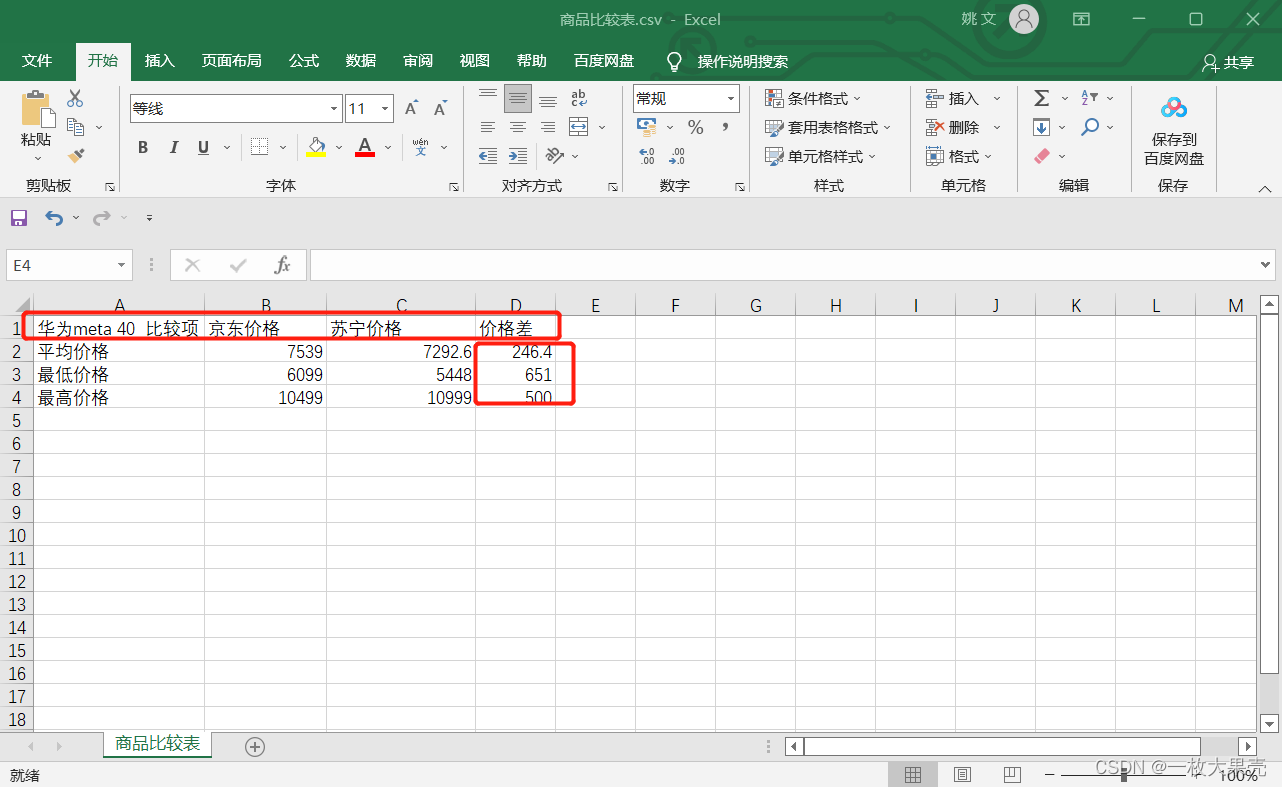This screenshot has height=787, width=1282.
Task: Click Save to Baidu Netdisk (保存到百度网盘)
Action: tap(1174, 130)
